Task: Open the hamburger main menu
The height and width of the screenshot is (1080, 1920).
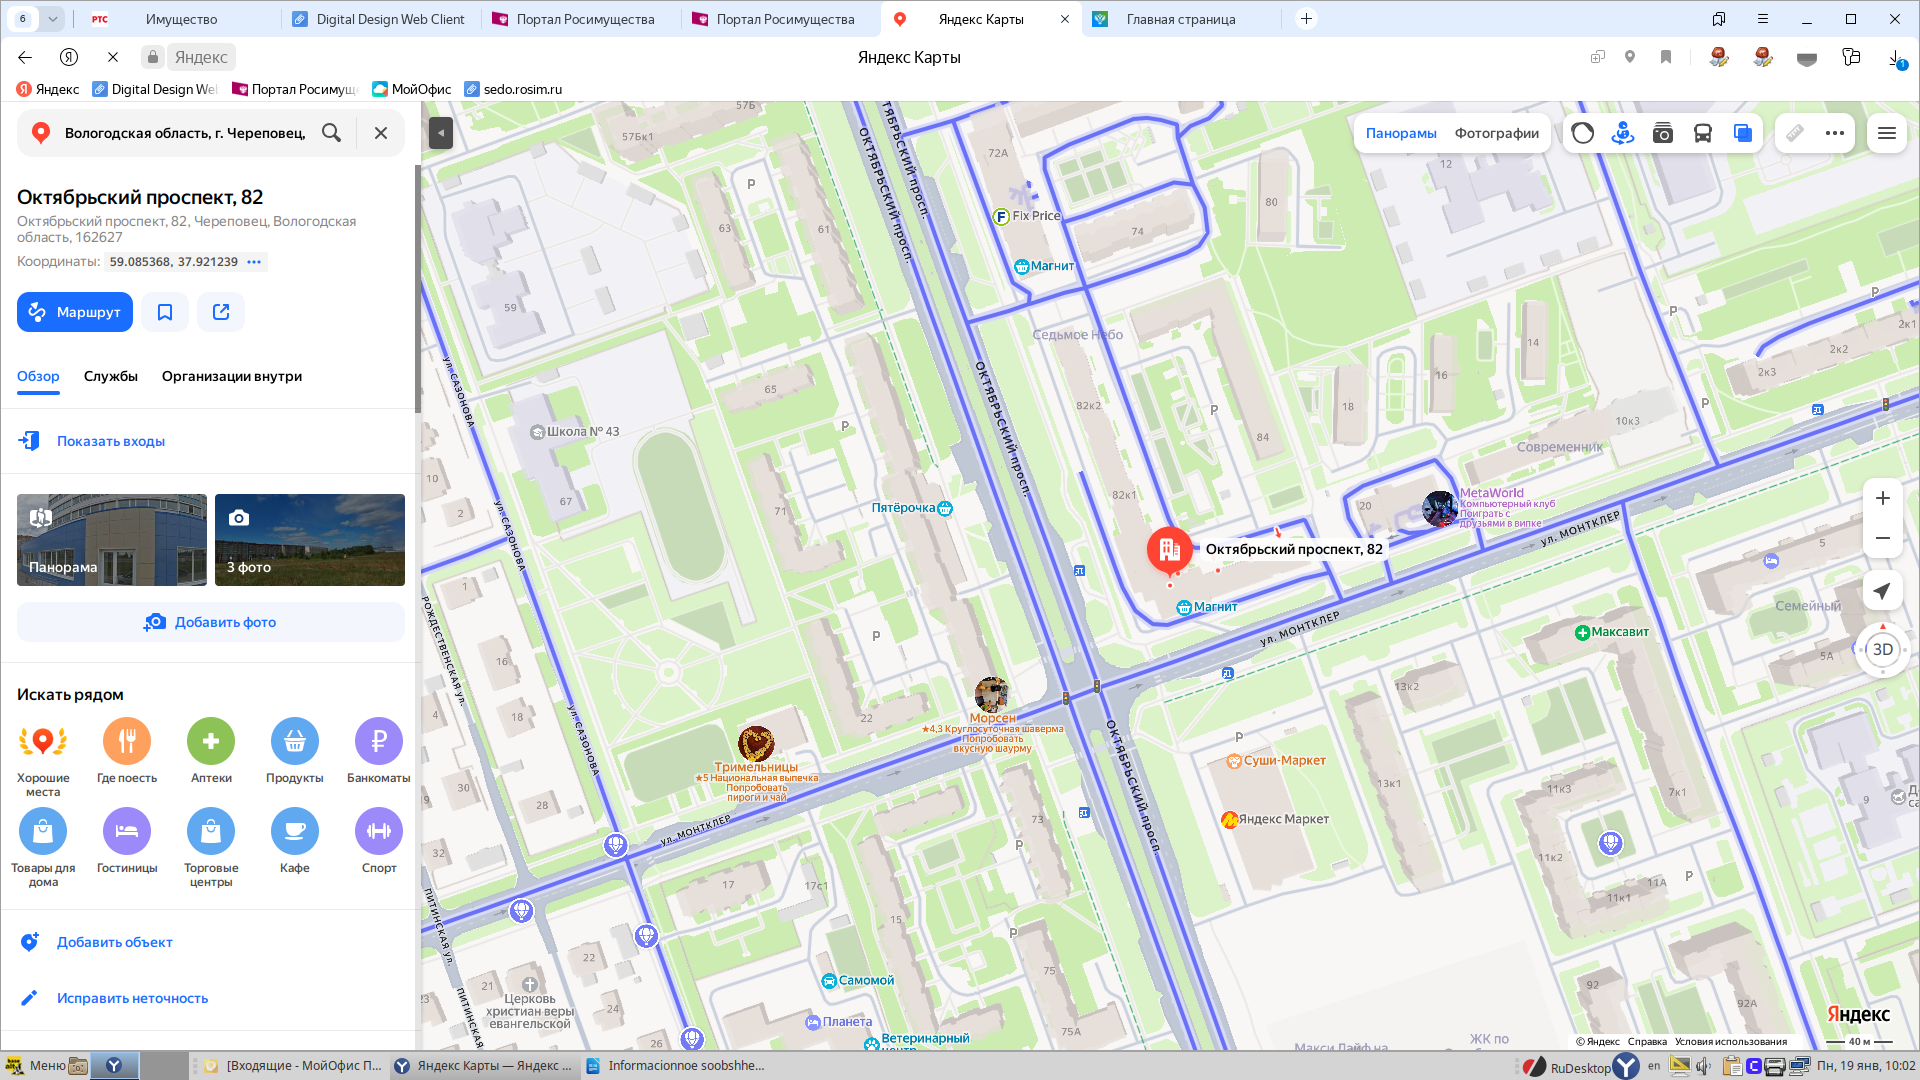Action: (x=1887, y=133)
